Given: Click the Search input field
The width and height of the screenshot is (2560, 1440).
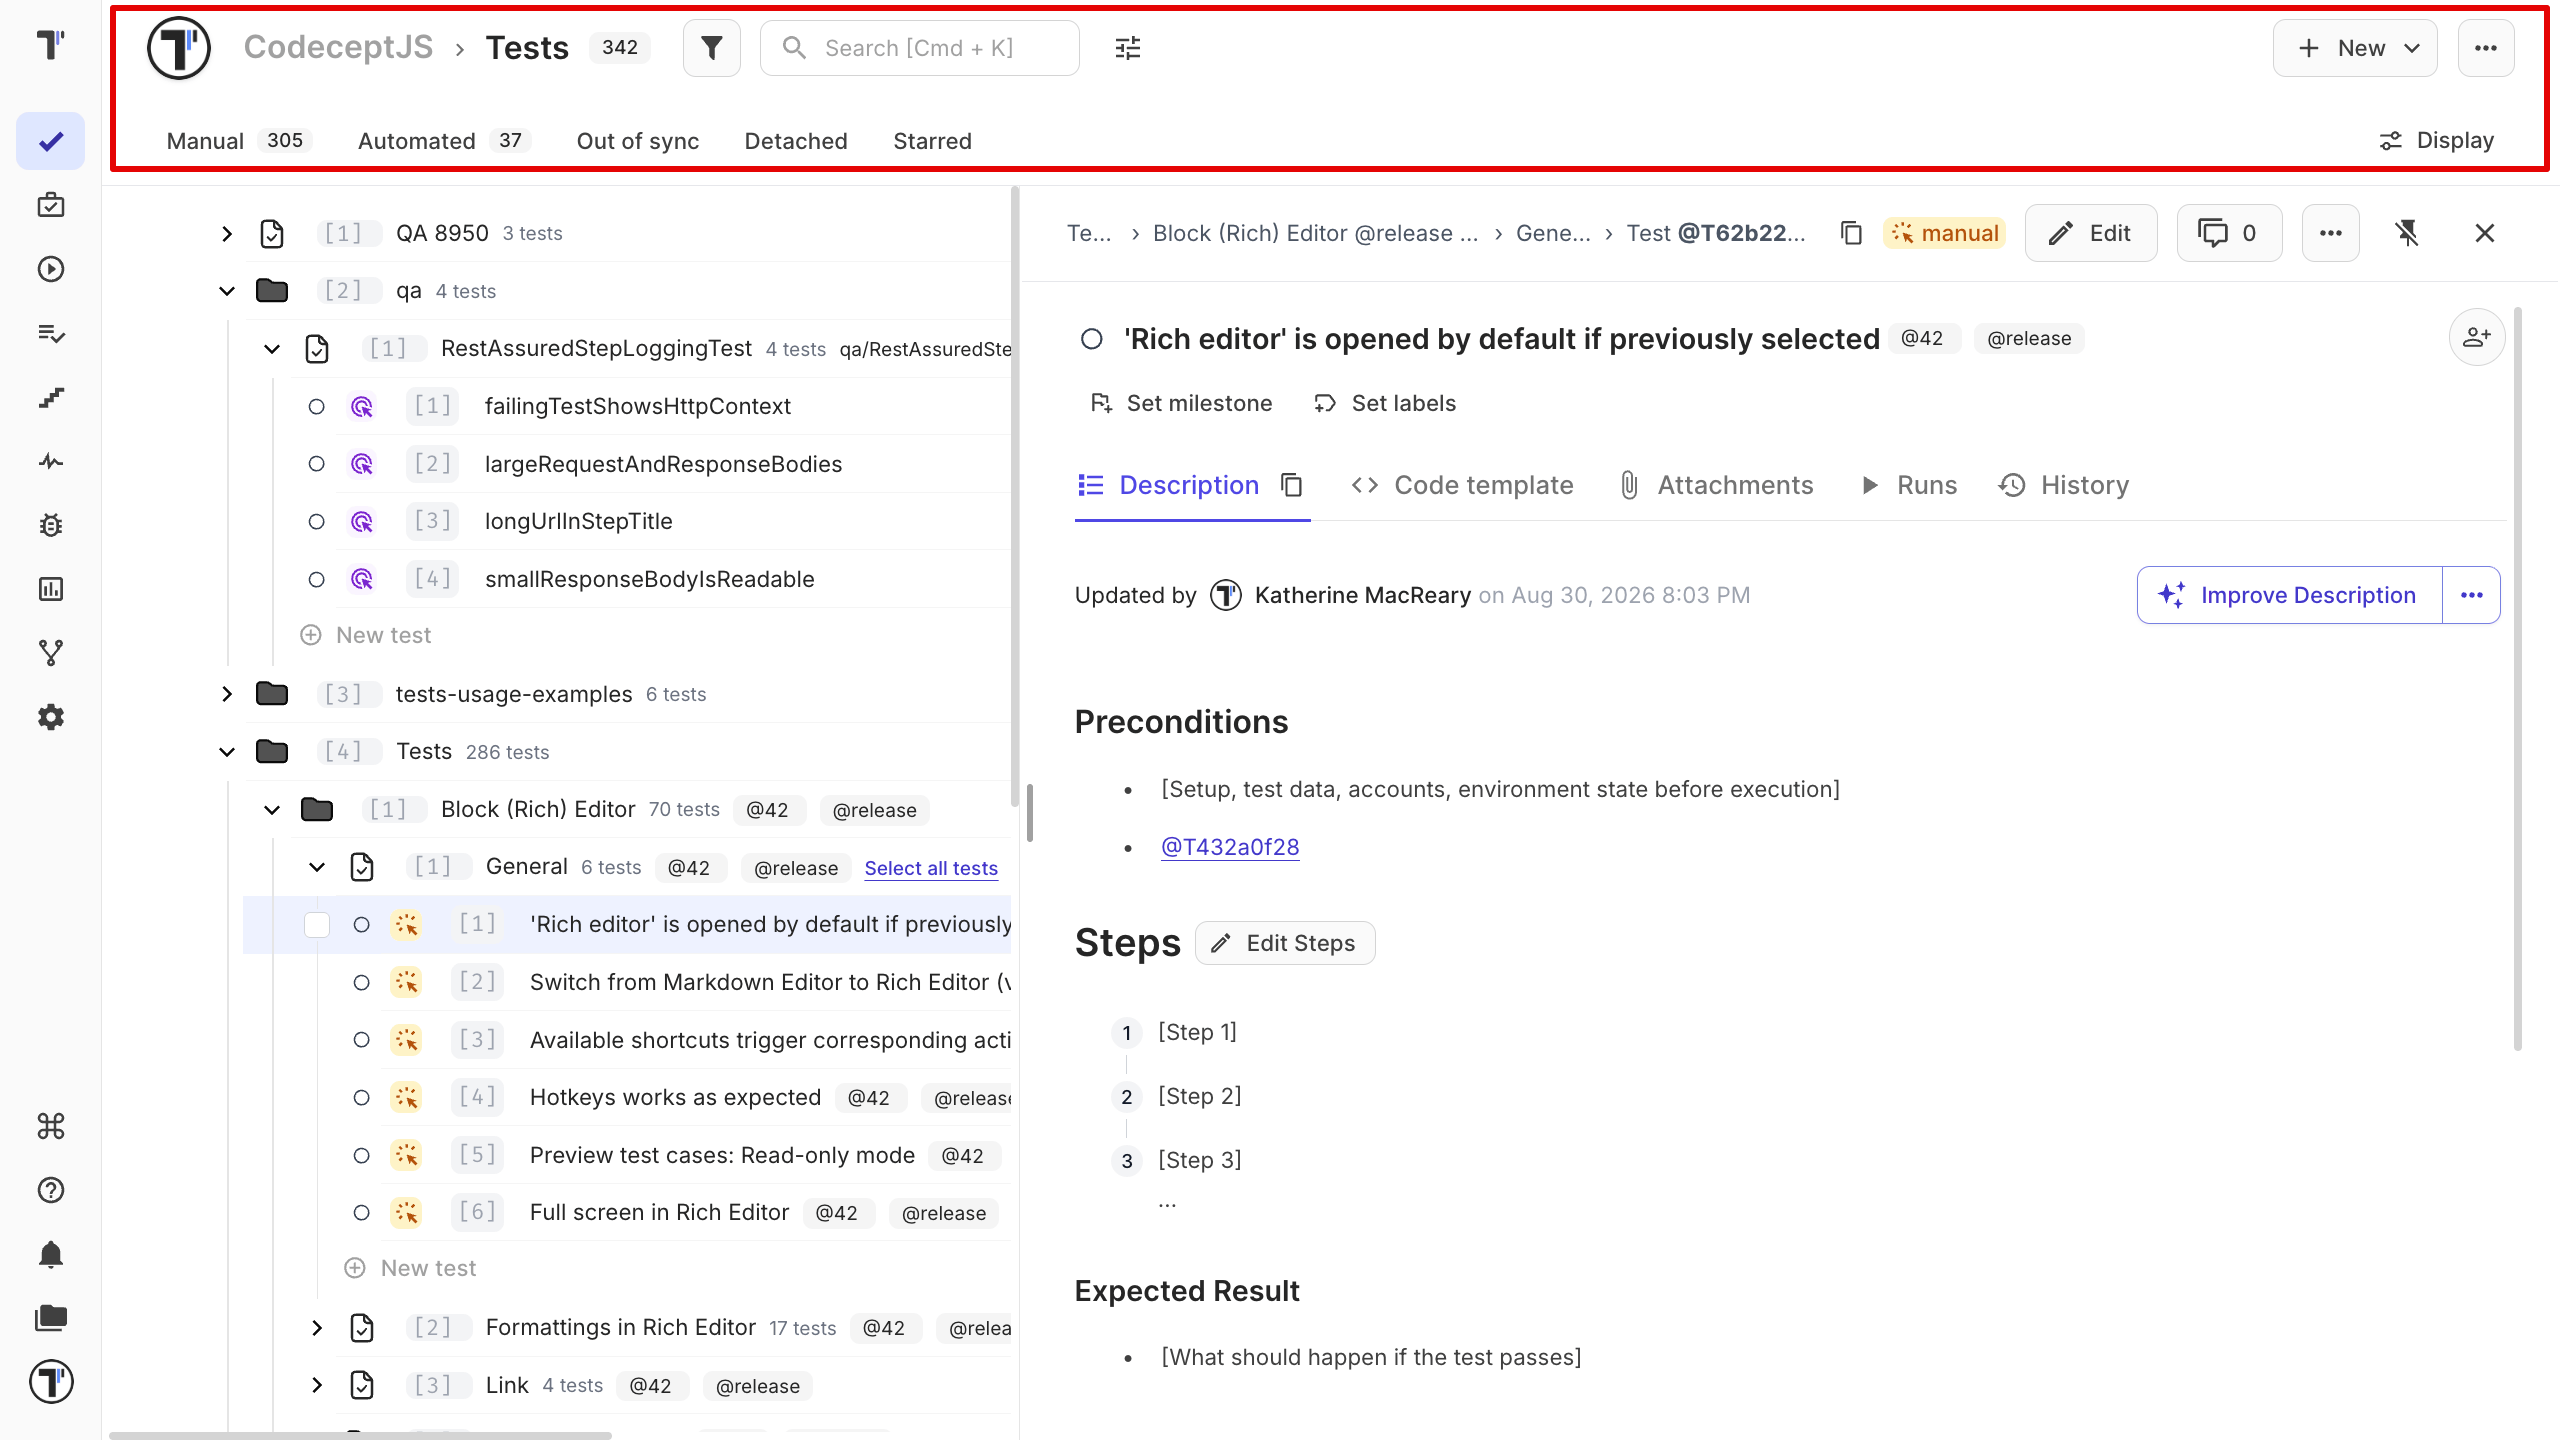Looking at the screenshot, I should click(920, 48).
